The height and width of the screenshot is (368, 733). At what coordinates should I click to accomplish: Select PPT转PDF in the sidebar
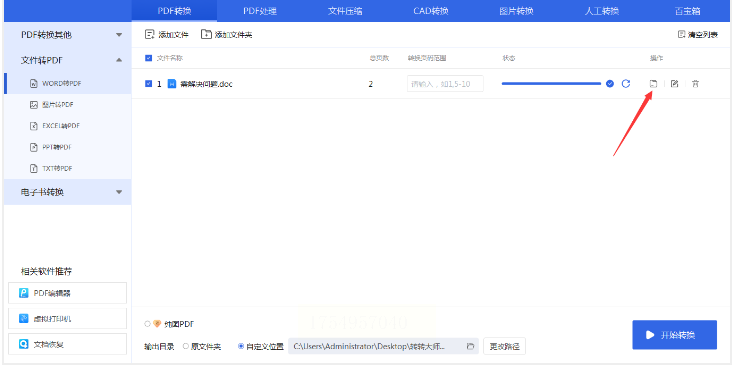[68, 147]
